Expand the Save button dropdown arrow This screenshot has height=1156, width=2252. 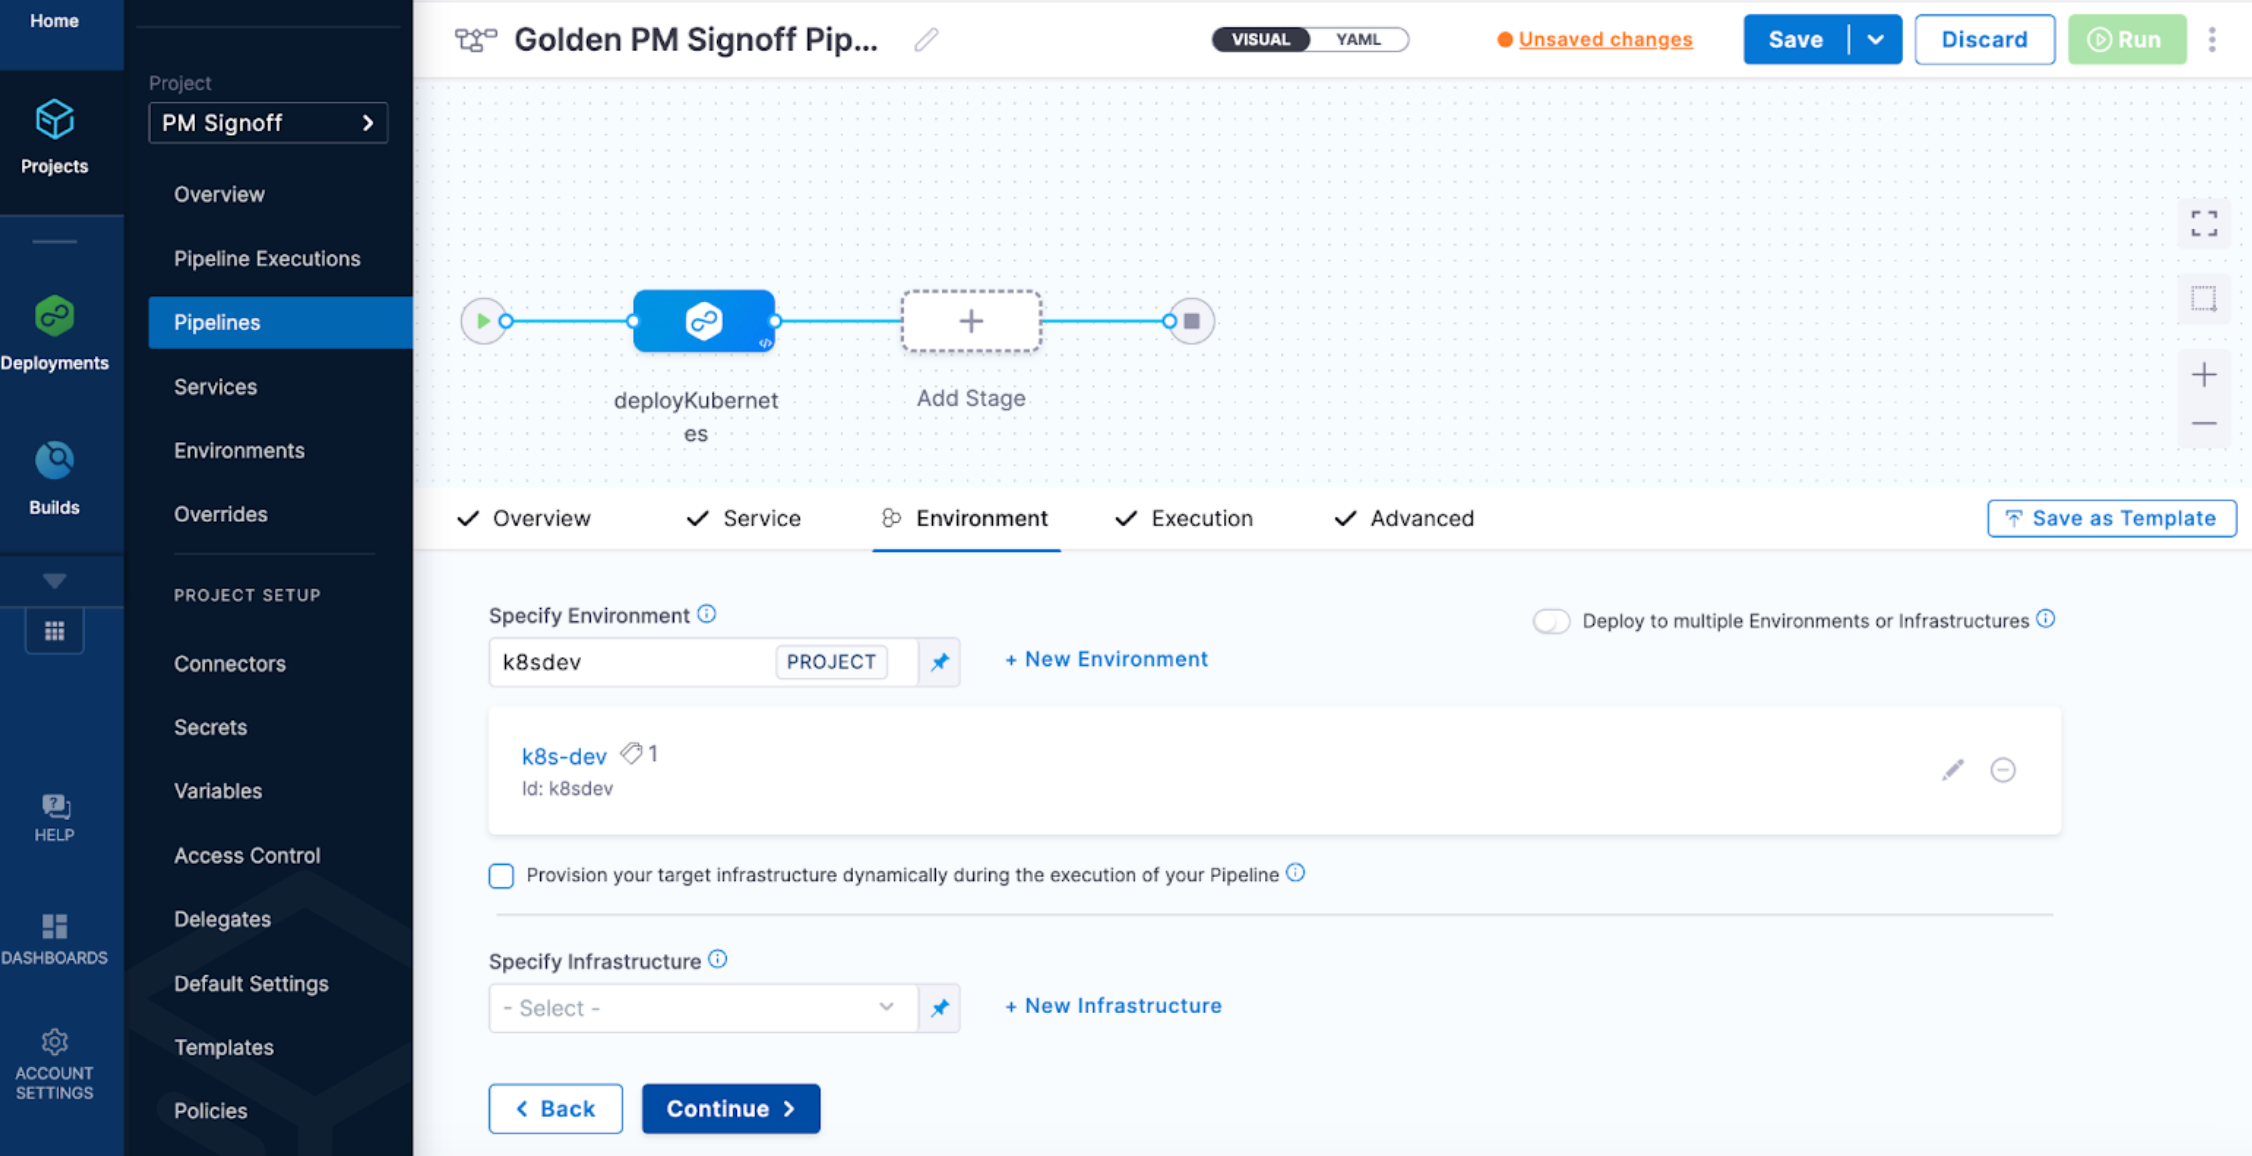(x=1875, y=40)
